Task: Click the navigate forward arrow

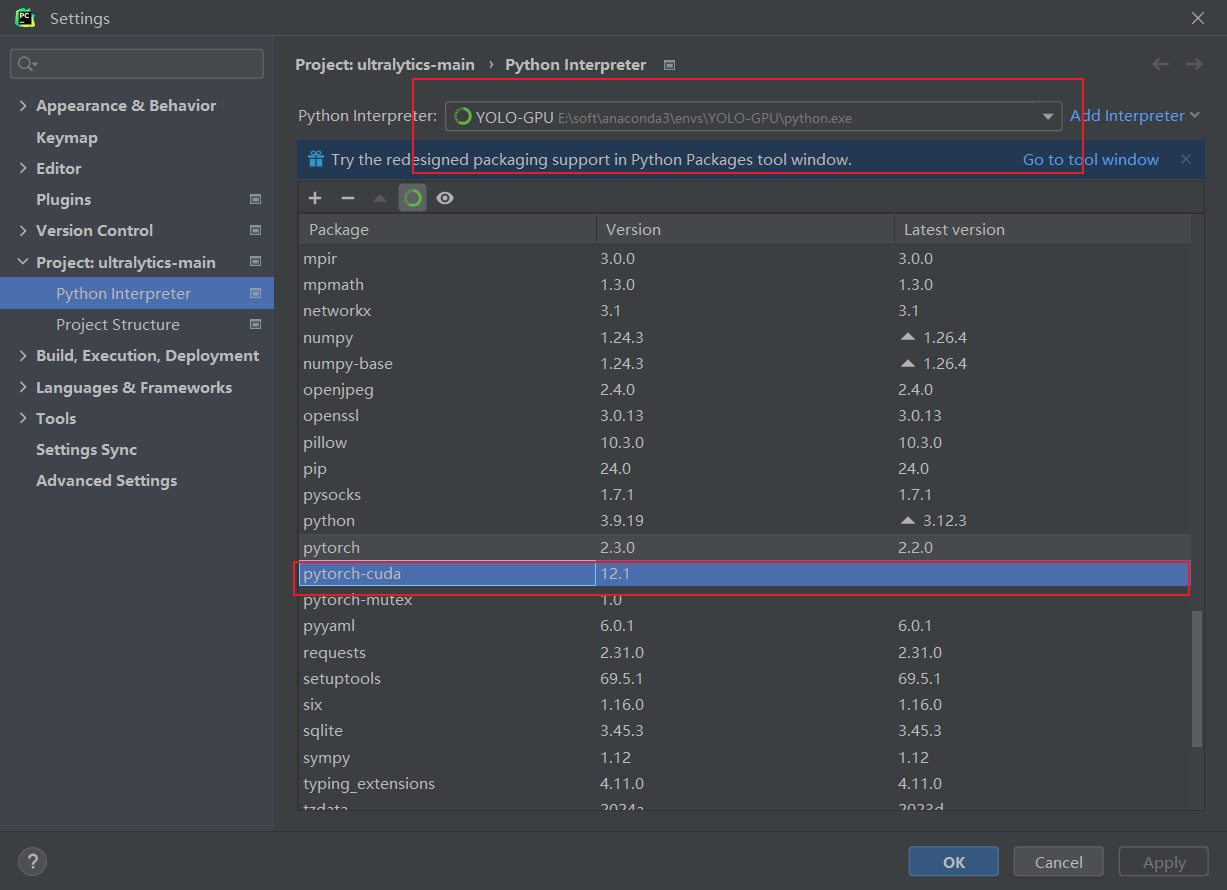Action: 1194,64
